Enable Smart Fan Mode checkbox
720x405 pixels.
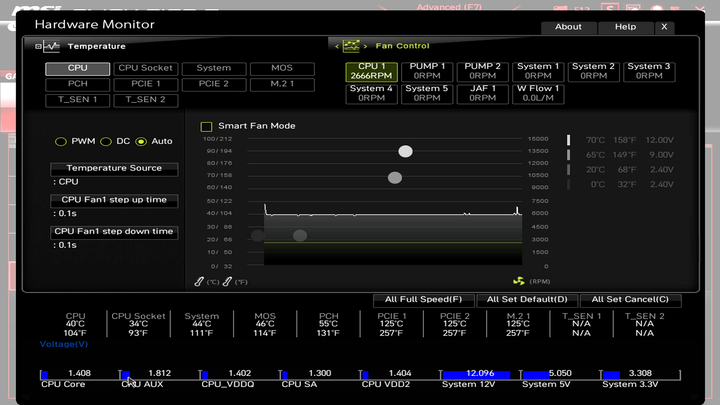[x=206, y=126]
